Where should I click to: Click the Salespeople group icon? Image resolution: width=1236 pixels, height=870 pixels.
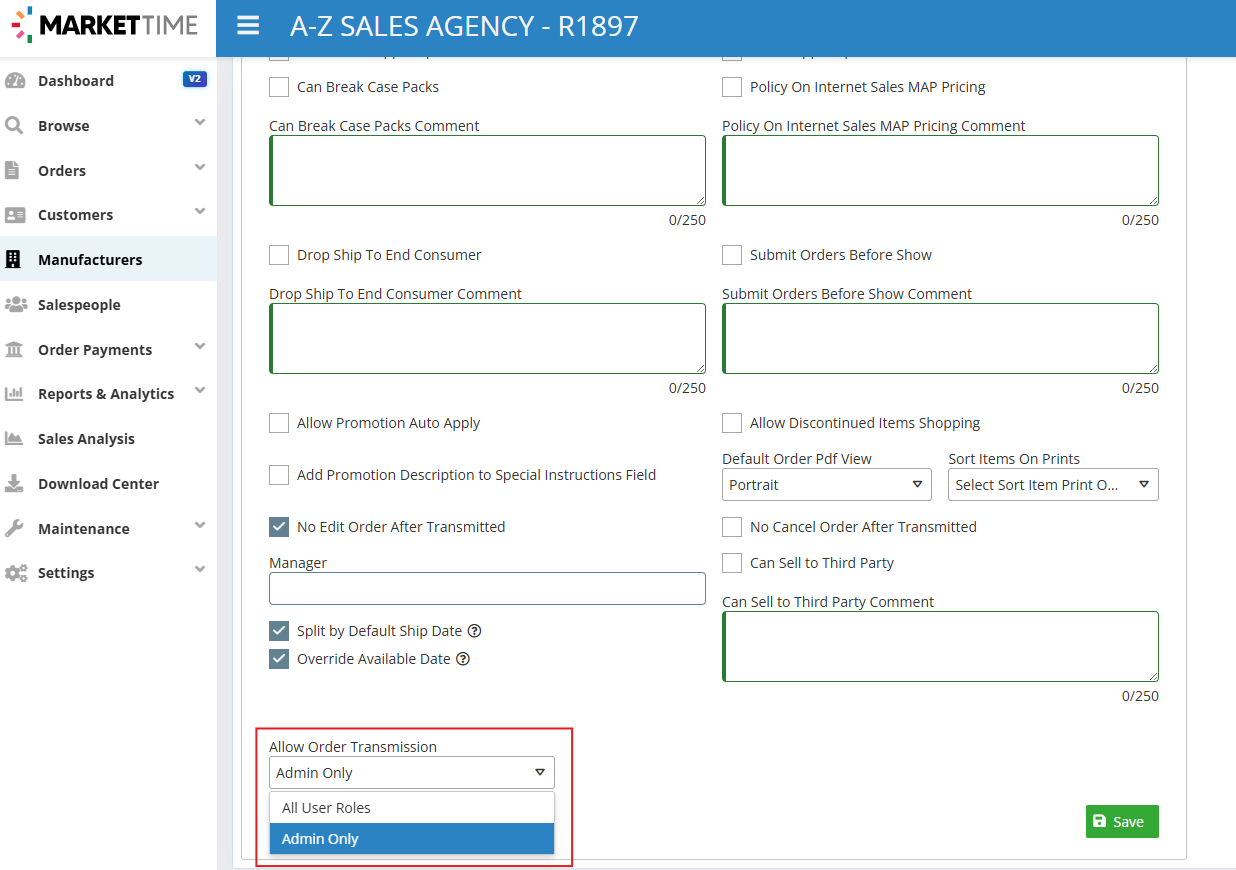(15, 304)
